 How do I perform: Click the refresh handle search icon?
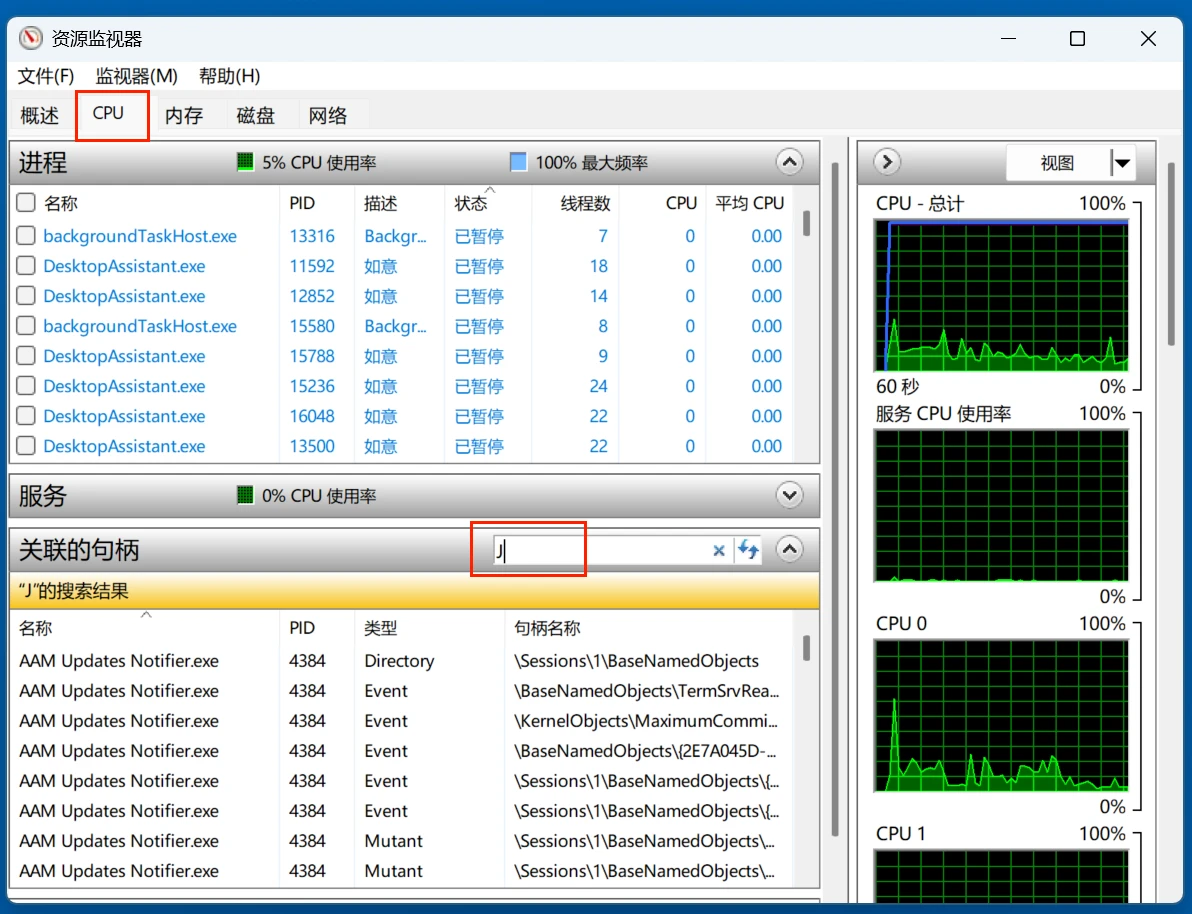tap(748, 550)
